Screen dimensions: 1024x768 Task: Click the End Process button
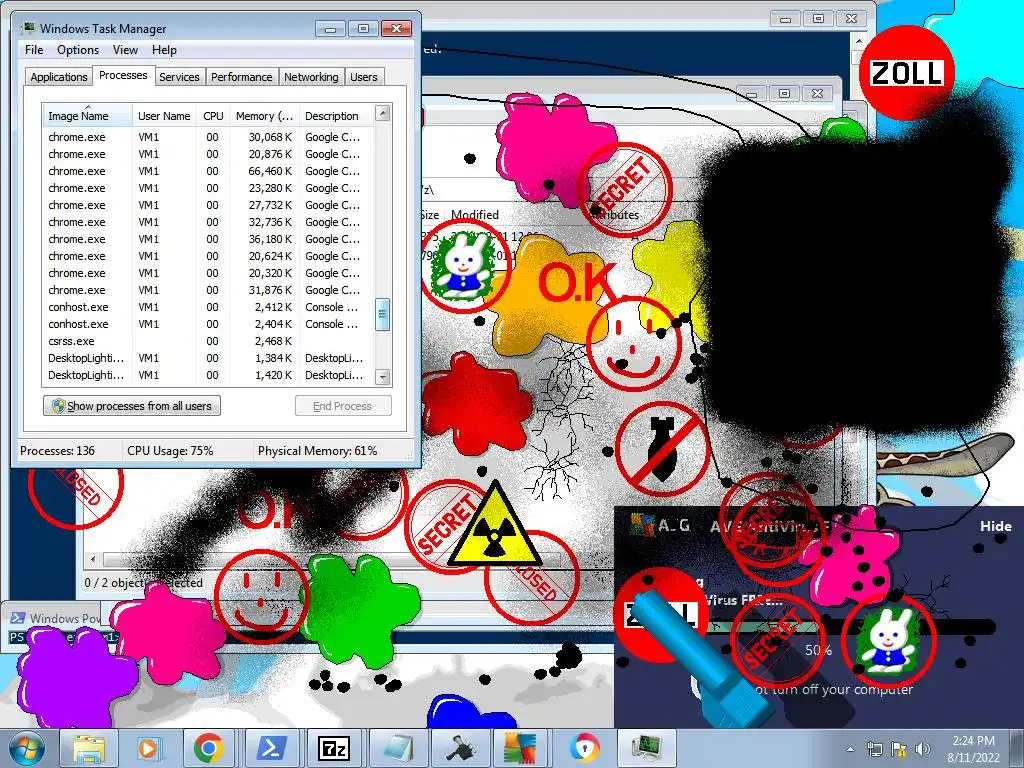pos(343,406)
